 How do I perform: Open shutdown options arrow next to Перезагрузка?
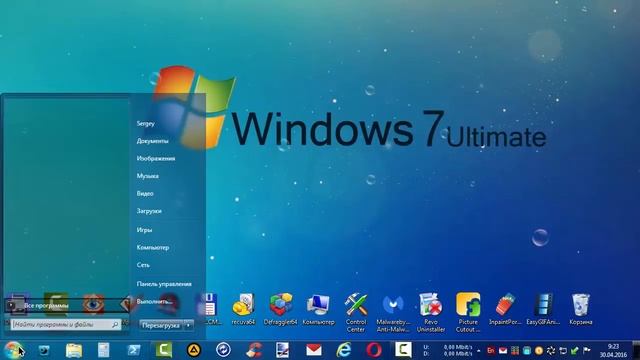[188, 326]
